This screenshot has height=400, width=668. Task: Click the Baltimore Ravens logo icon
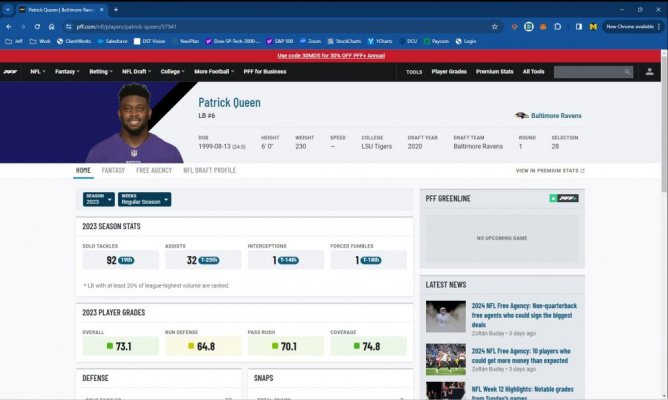click(x=521, y=115)
